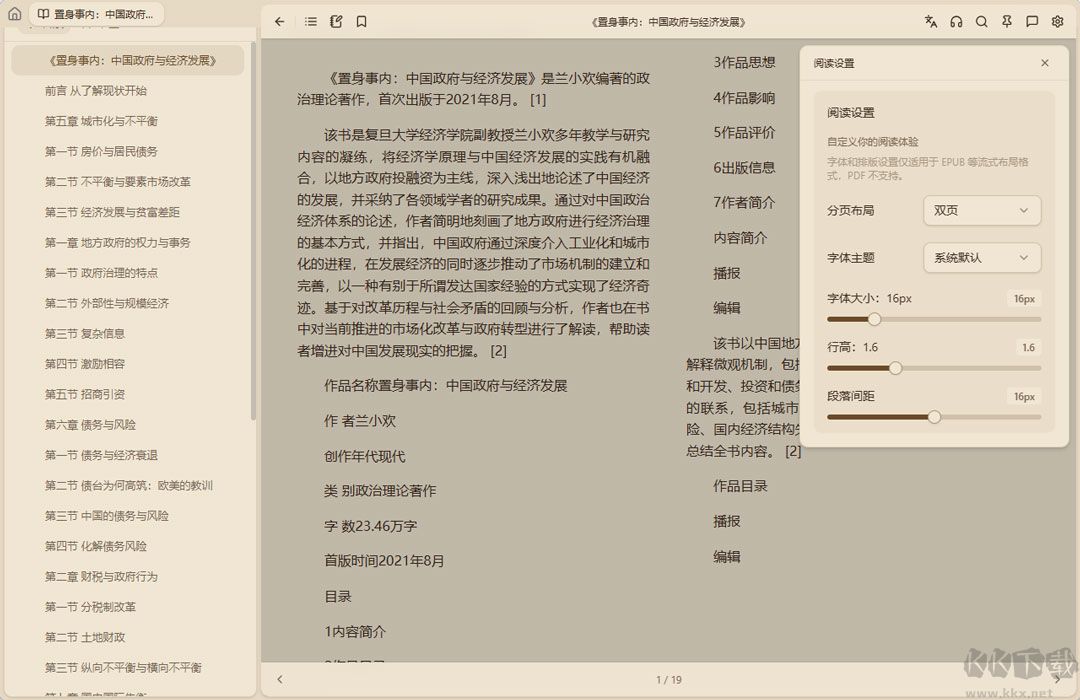Start text-to-speech with the headphones icon
Screen dimensions: 1080x700
tap(956, 21)
